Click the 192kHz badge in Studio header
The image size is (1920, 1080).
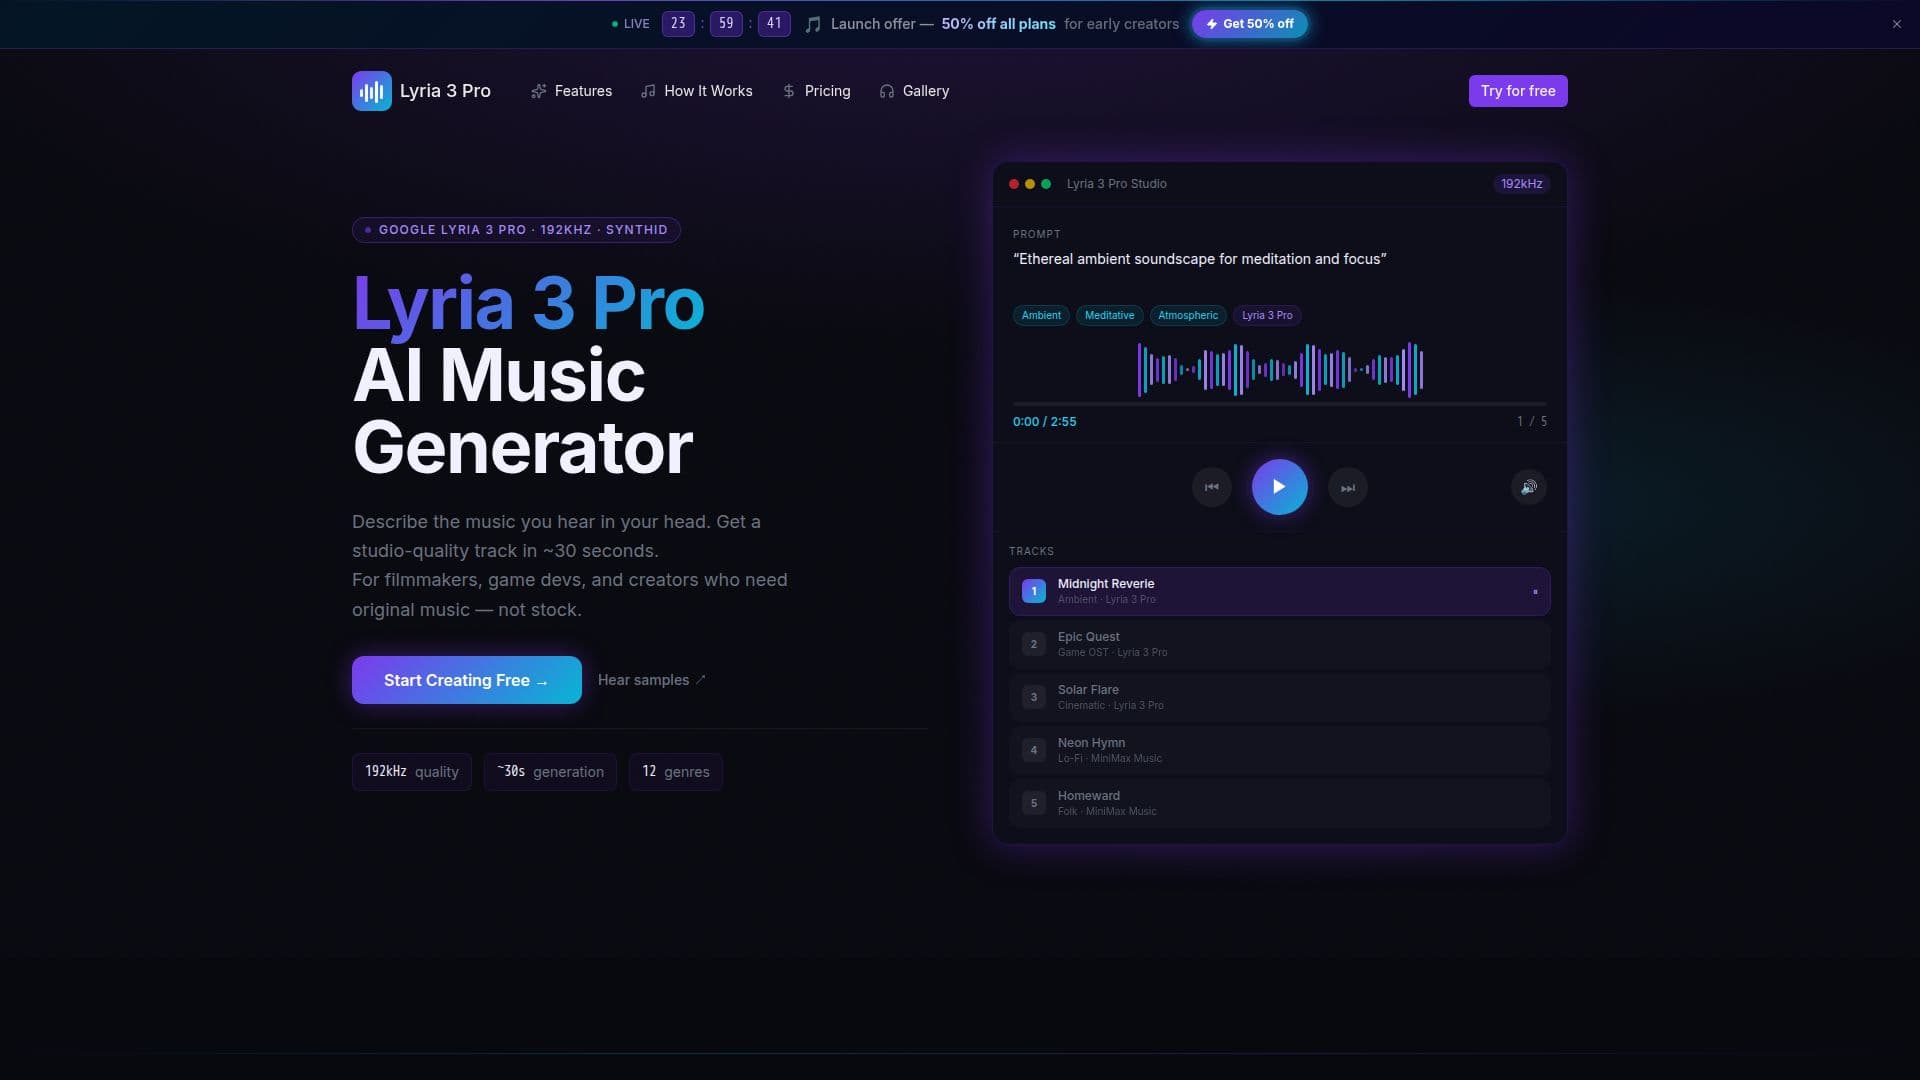tap(1521, 184)
